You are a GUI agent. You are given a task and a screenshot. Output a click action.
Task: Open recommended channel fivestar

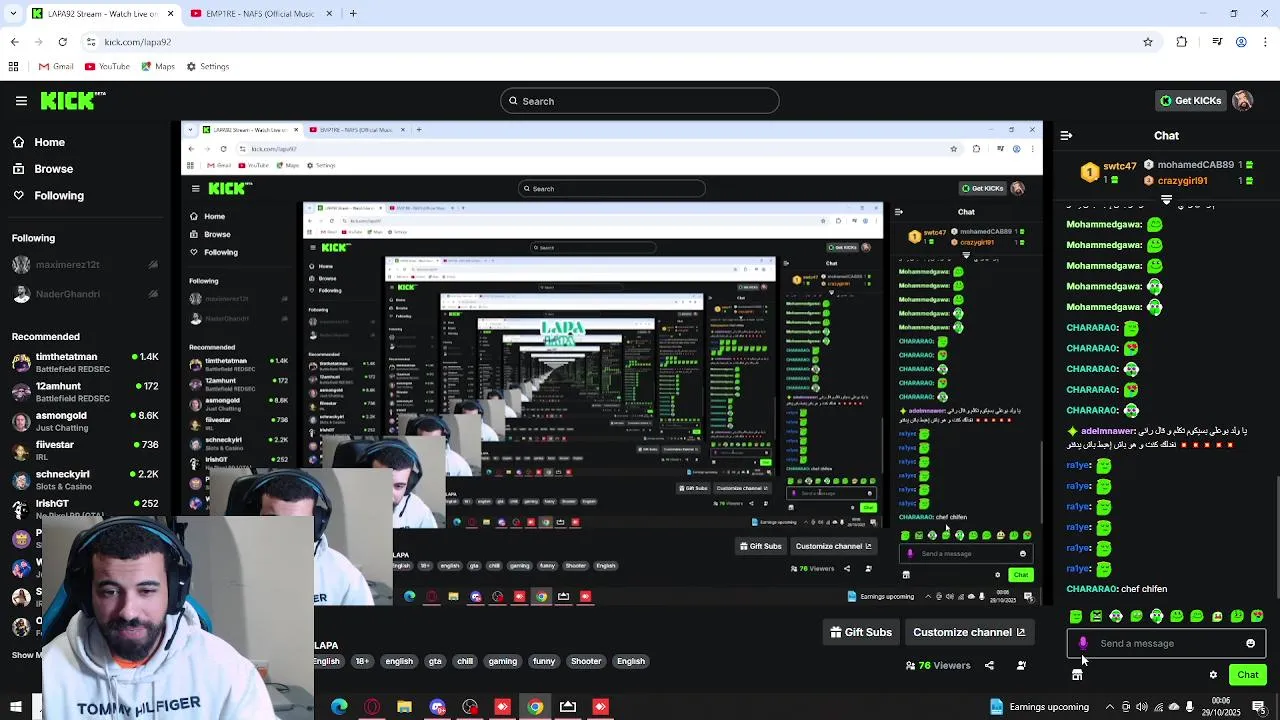point(85,450)
